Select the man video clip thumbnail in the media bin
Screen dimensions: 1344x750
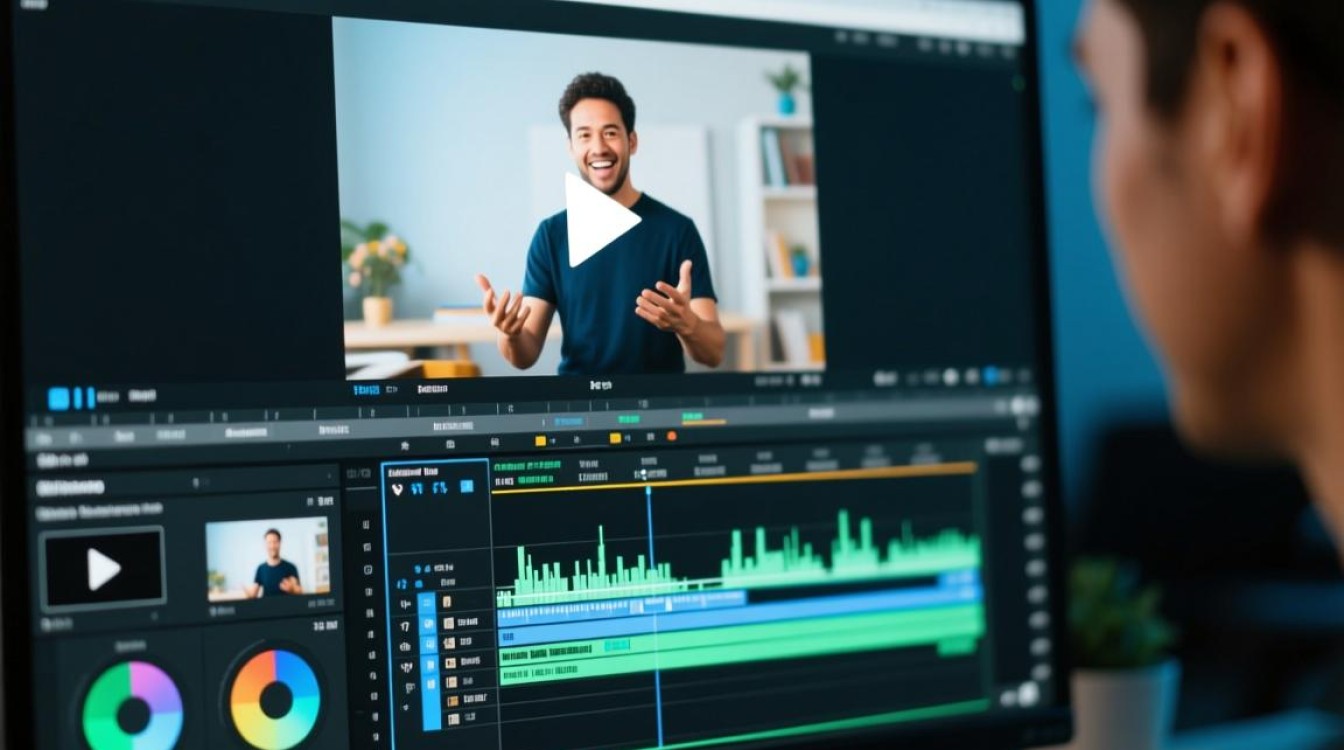click(x=267, y=557)
